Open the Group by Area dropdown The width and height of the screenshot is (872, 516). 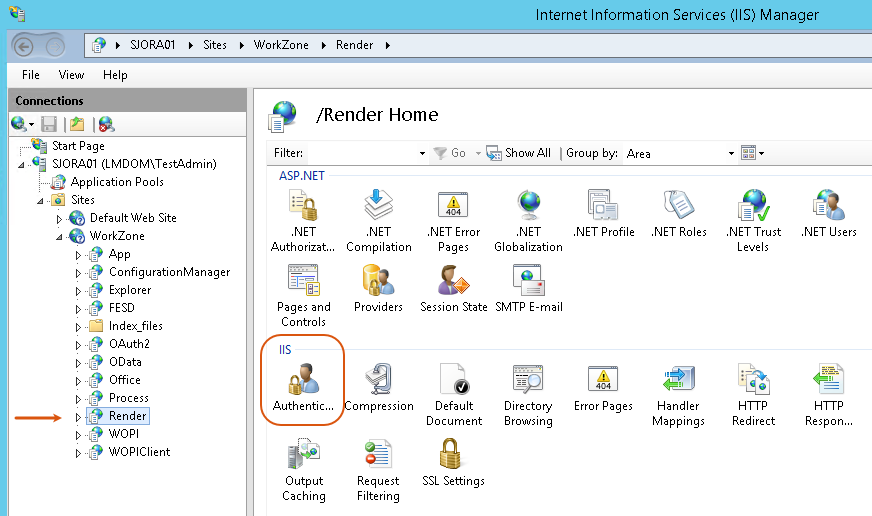pyautogui.click(x=731, y=153)
